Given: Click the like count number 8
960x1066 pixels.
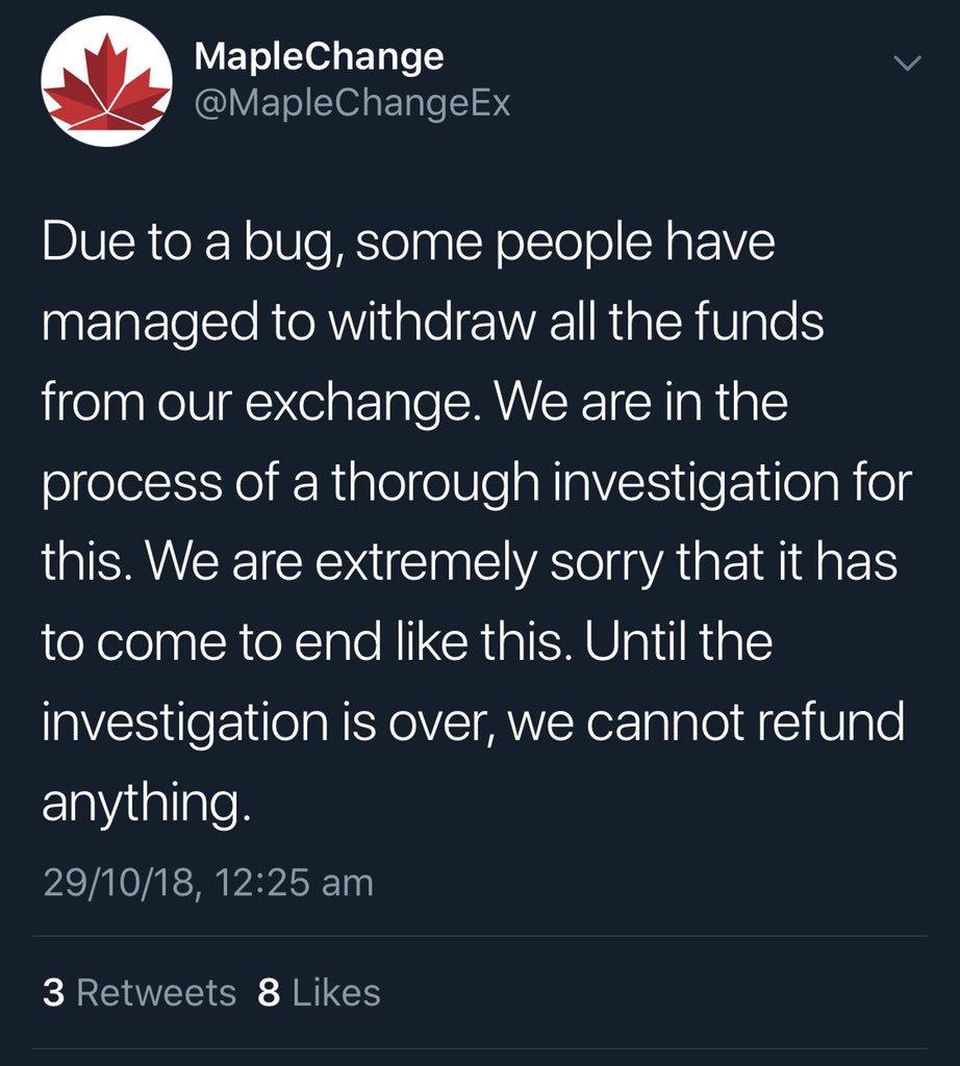Looking at the screenshot, I should pyautogui.click(x=268, y=992).
